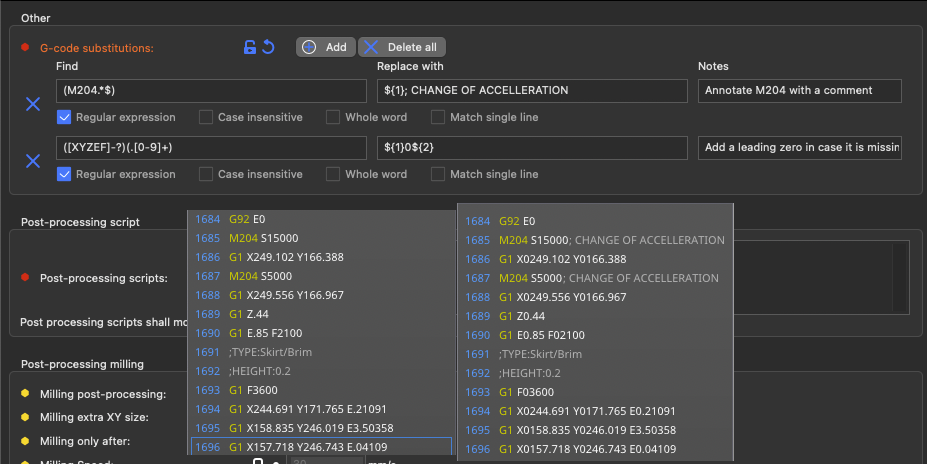Enable Whole word for the M204 rule

point(333,117)
